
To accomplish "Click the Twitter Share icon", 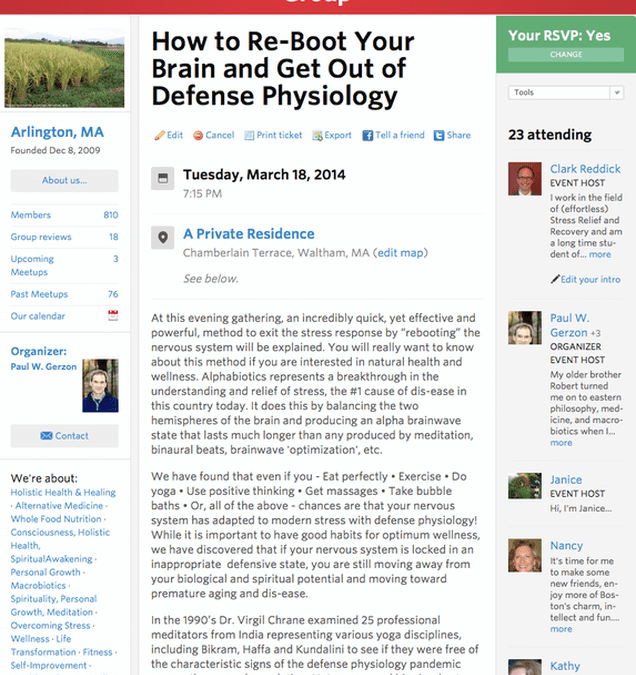I will [x=438, y=136].
